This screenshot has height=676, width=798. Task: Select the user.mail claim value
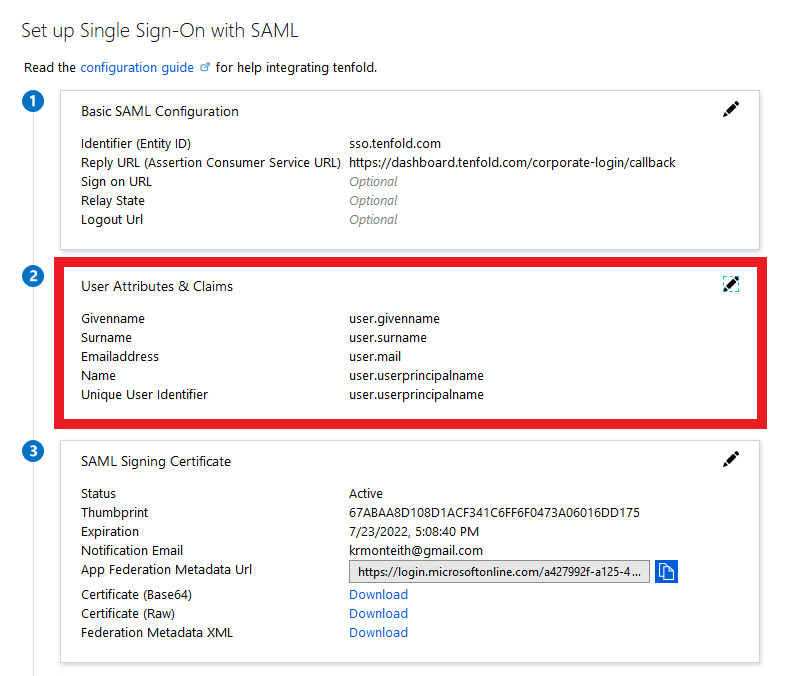pos(375,356)
